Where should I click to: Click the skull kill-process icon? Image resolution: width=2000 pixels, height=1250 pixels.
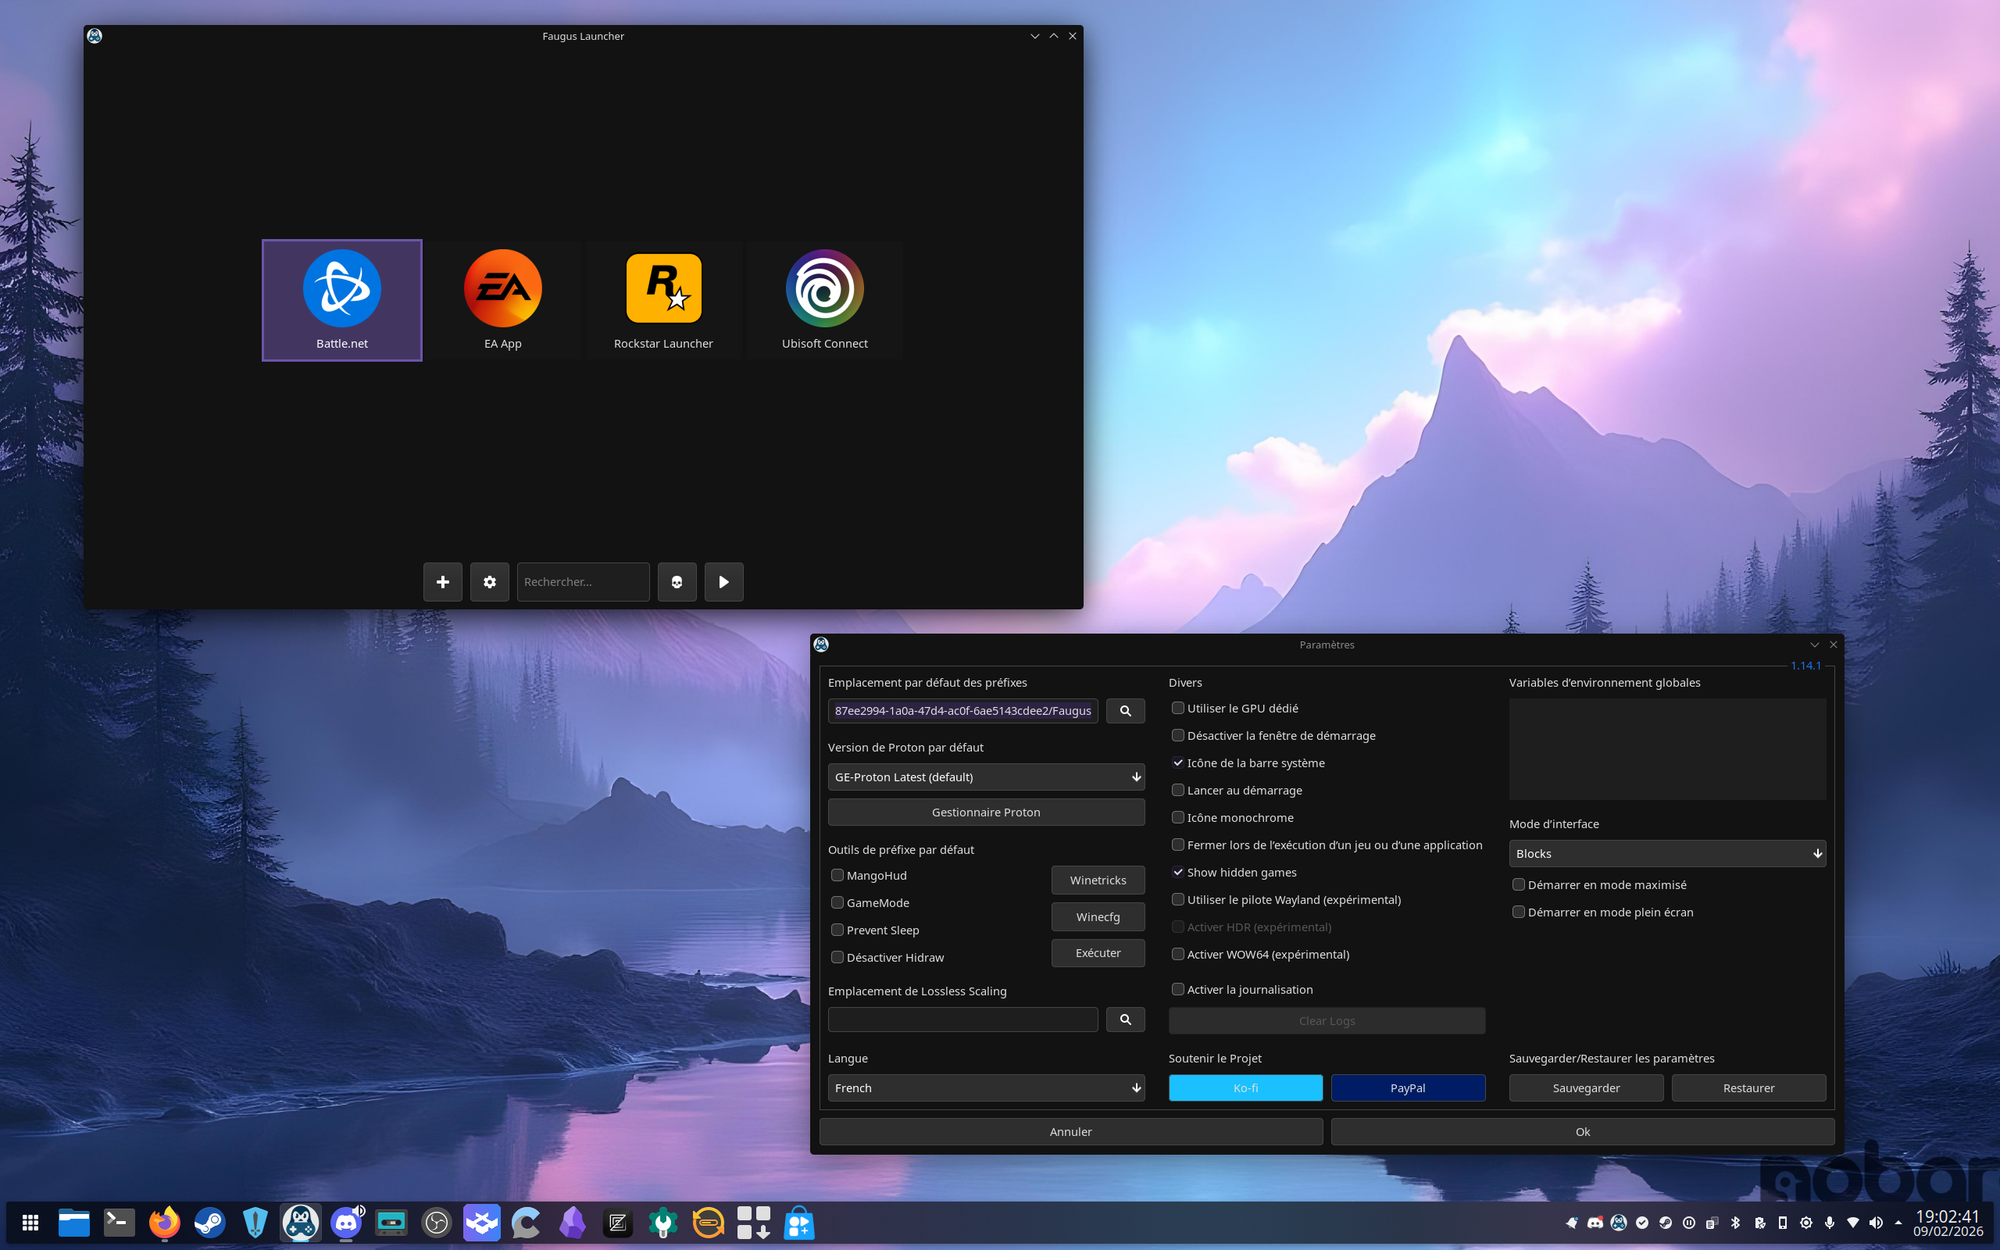pyautogui.click(x=677, y=582)
